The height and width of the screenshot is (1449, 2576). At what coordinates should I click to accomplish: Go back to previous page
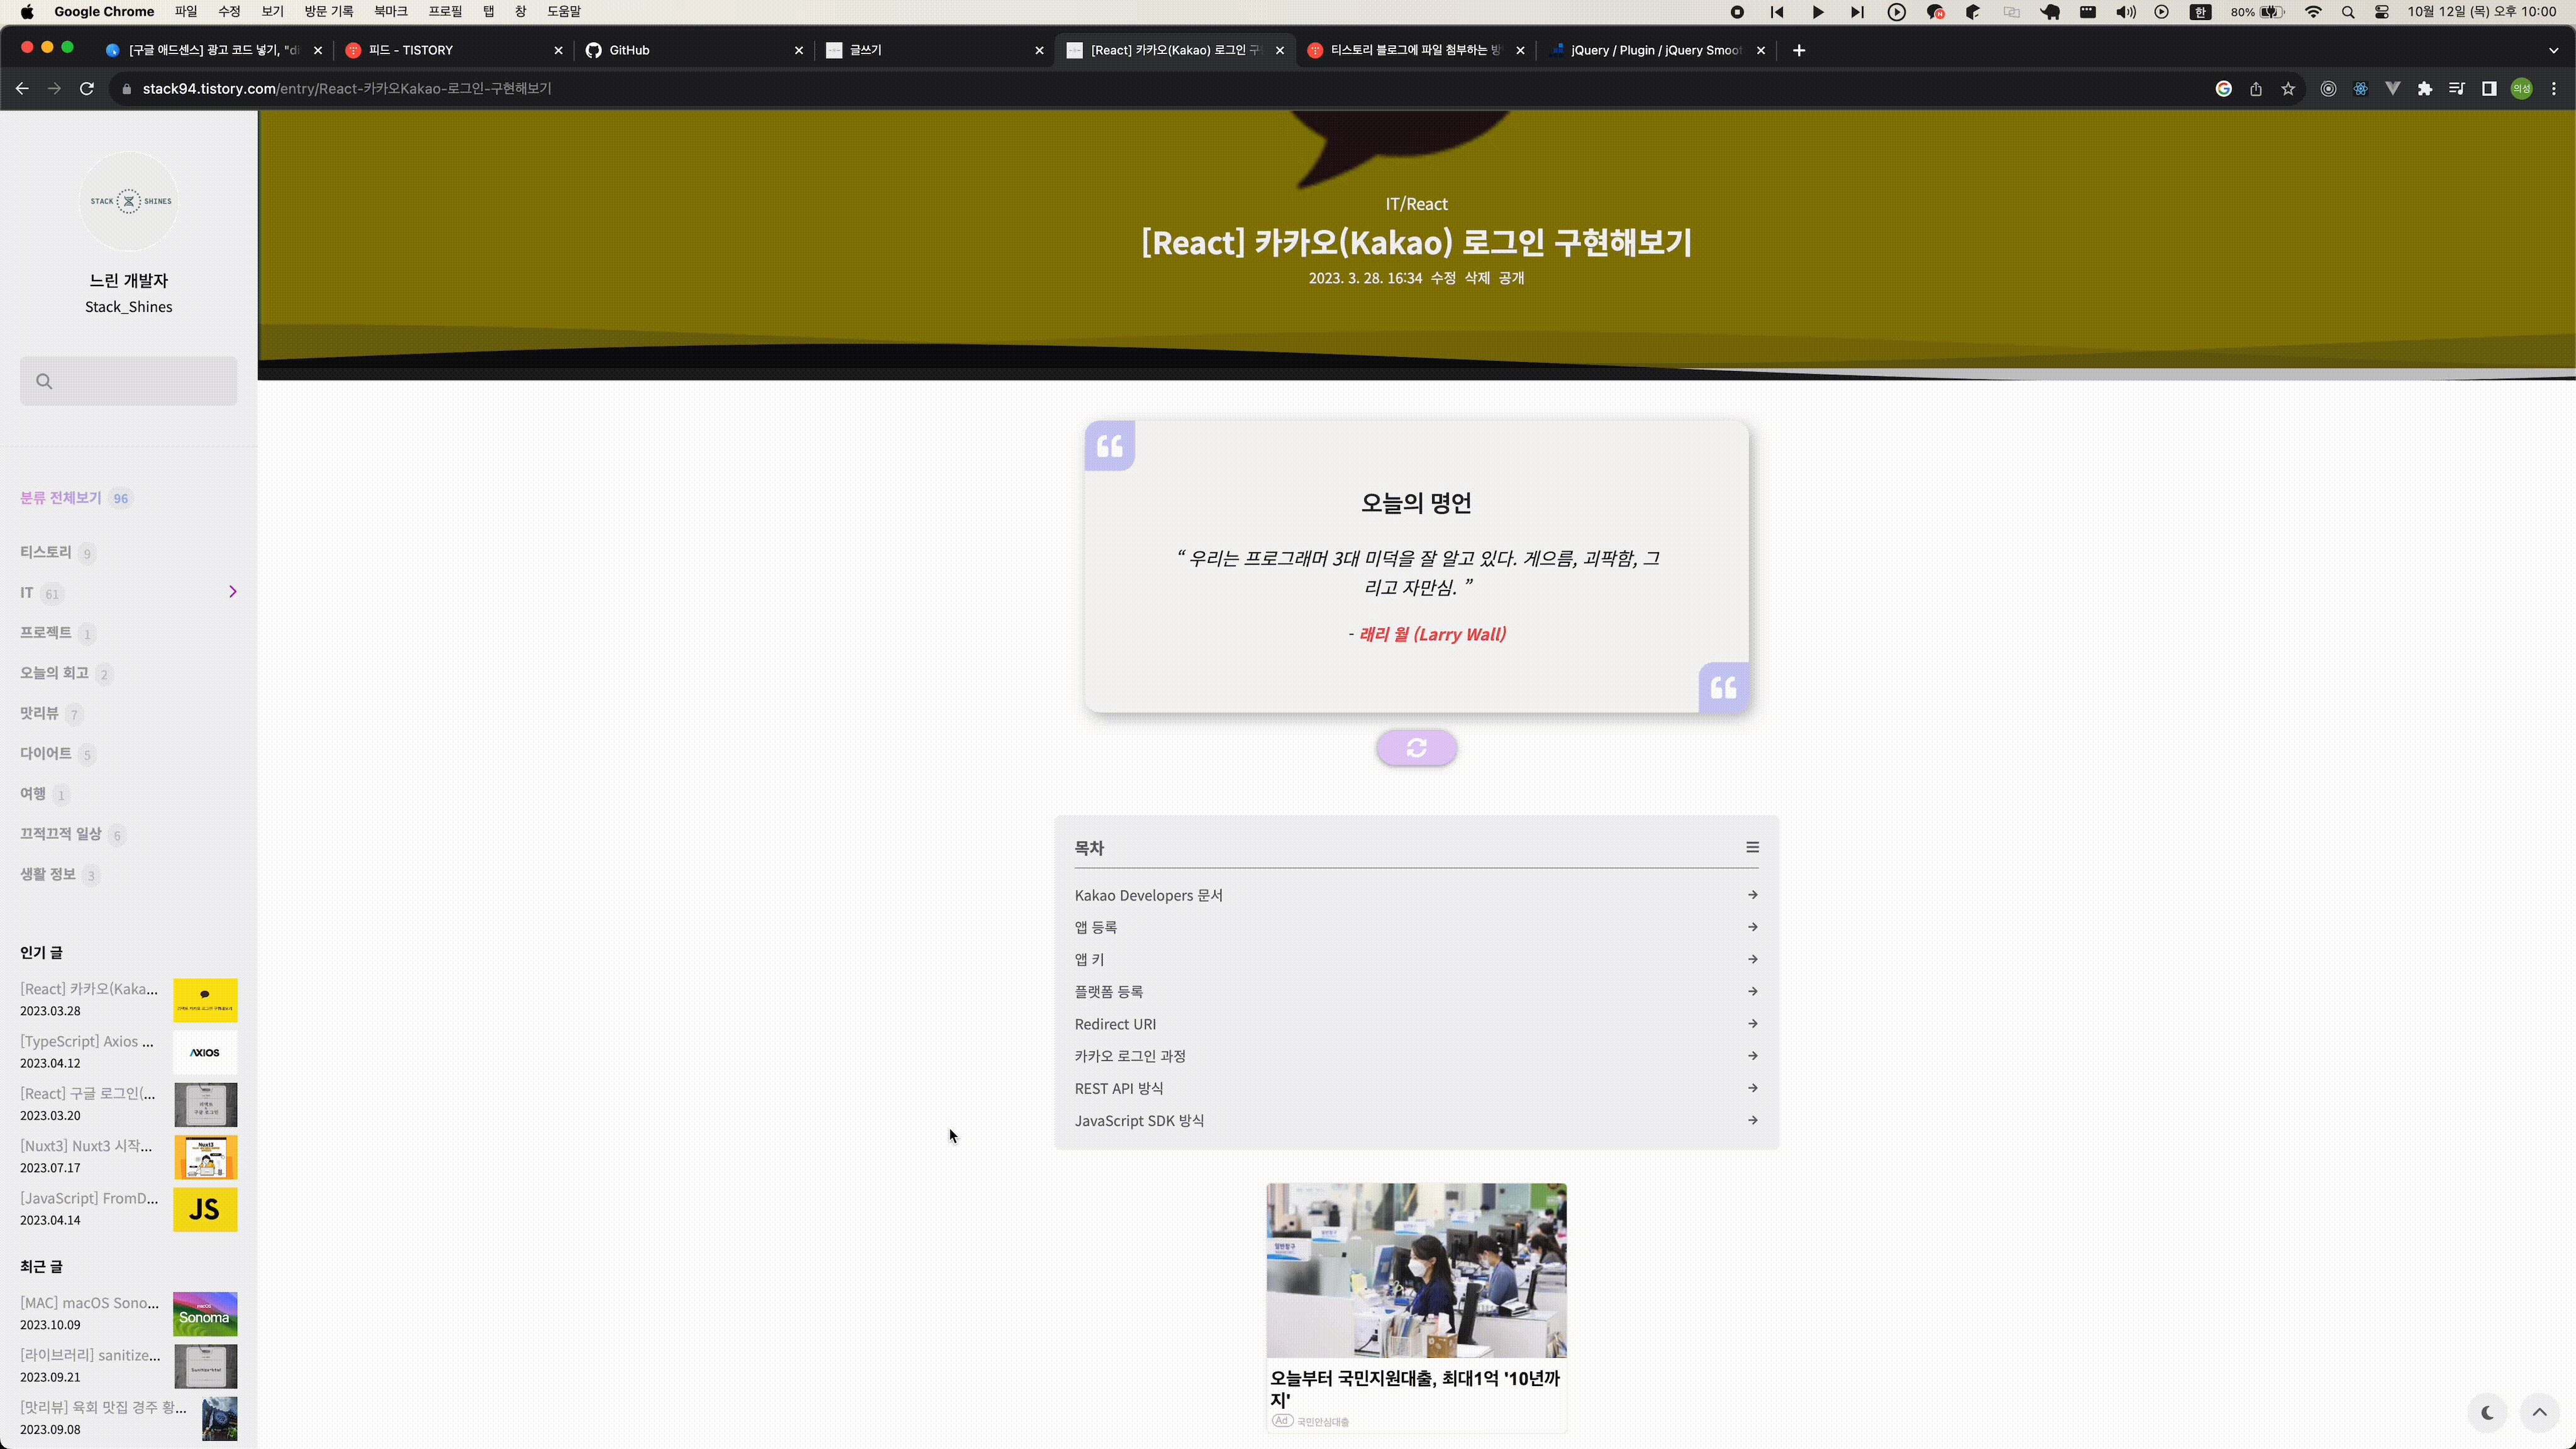click(22, 89)
